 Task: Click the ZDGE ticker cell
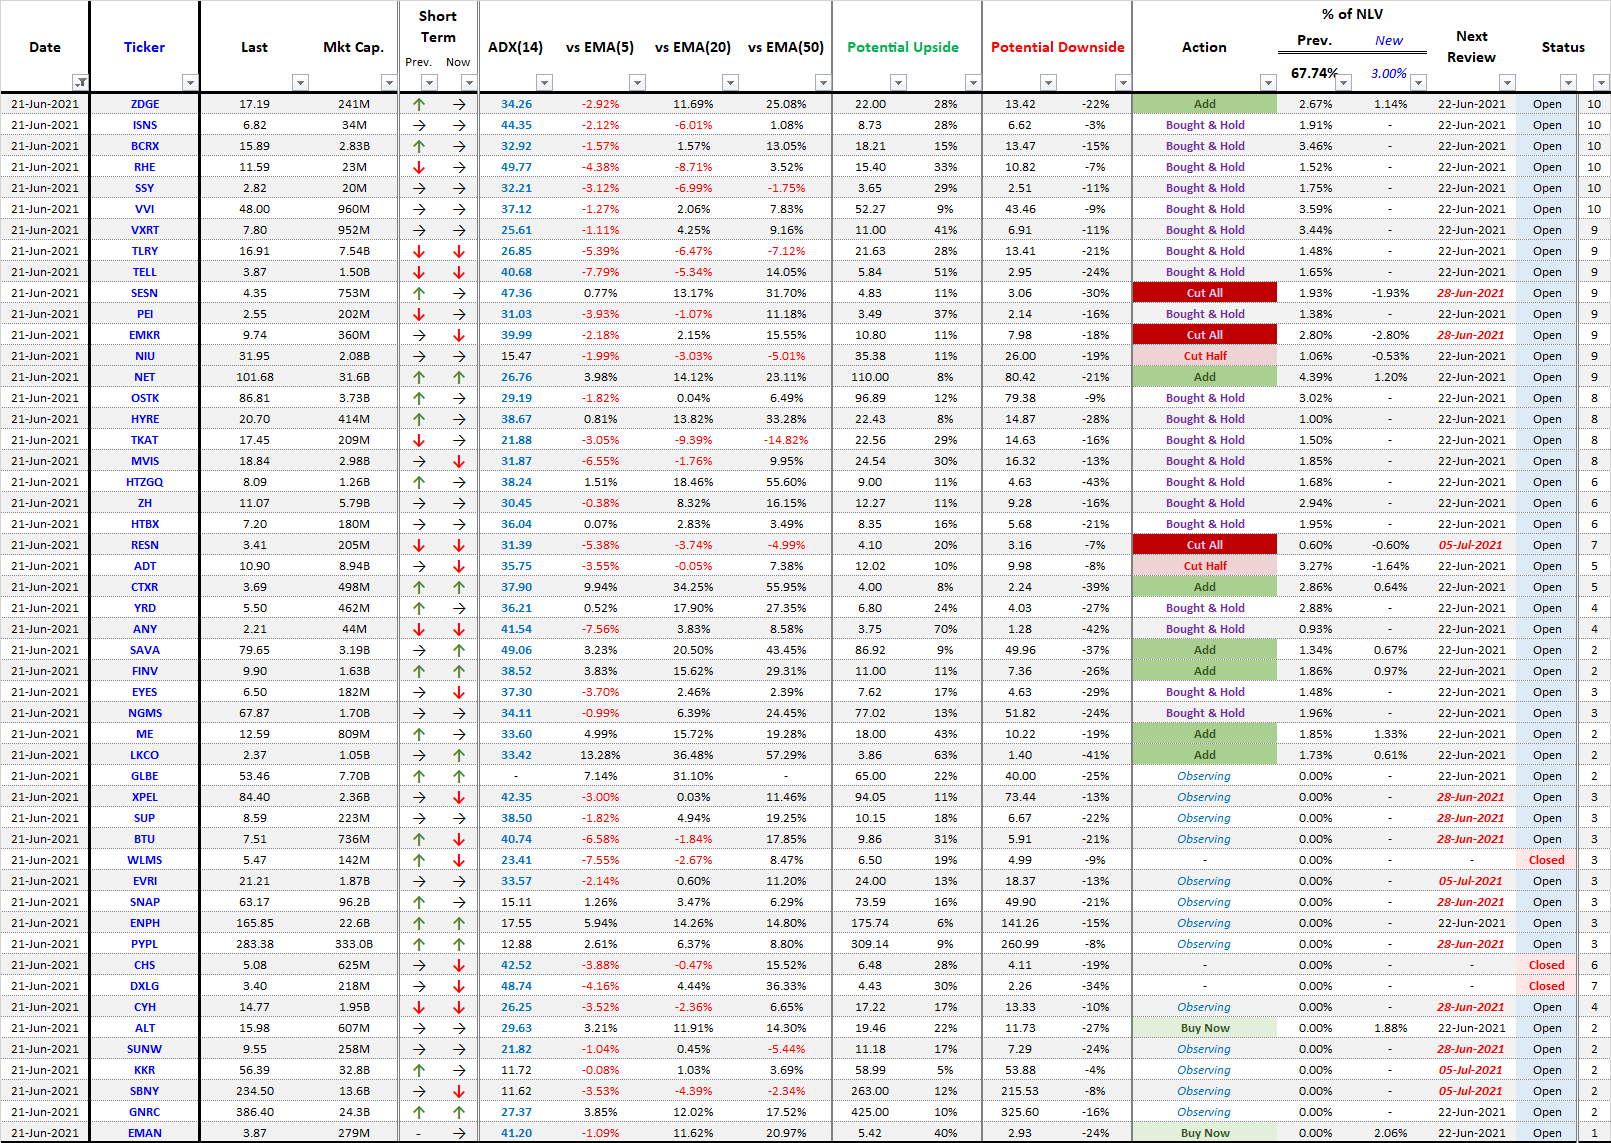click(x=145, y=104)
